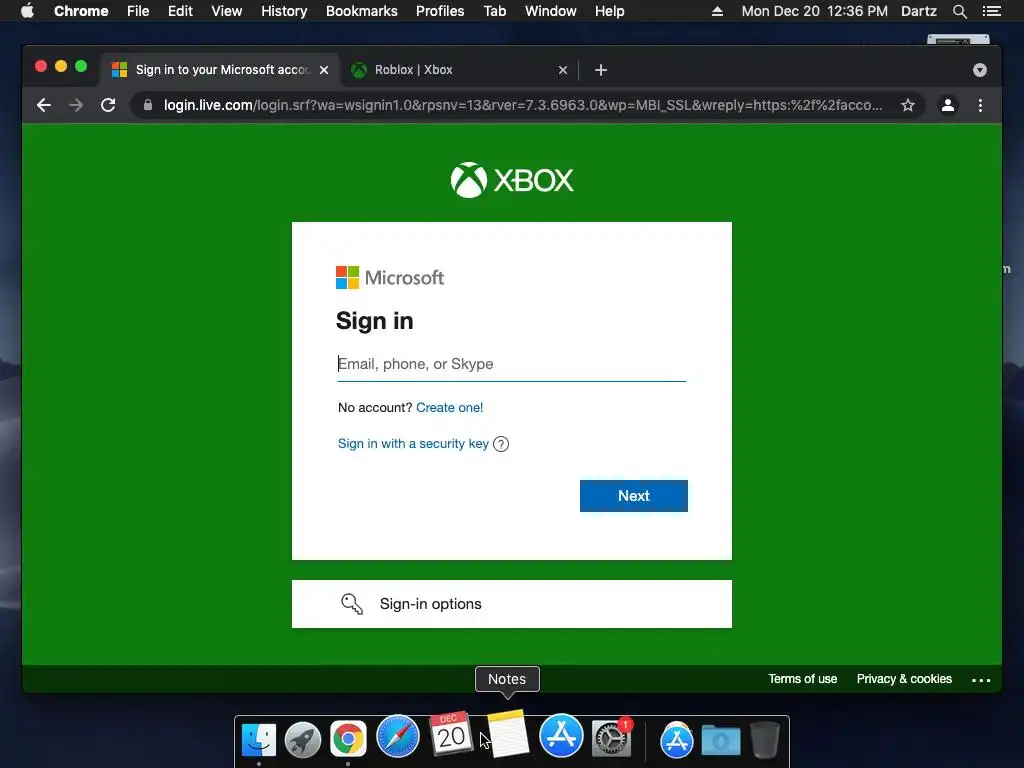Image resolution: width=1024 pixels, height=768 pixels.
Task: Open the File menu
Action: pyautogui.click(x=138, y=10)
